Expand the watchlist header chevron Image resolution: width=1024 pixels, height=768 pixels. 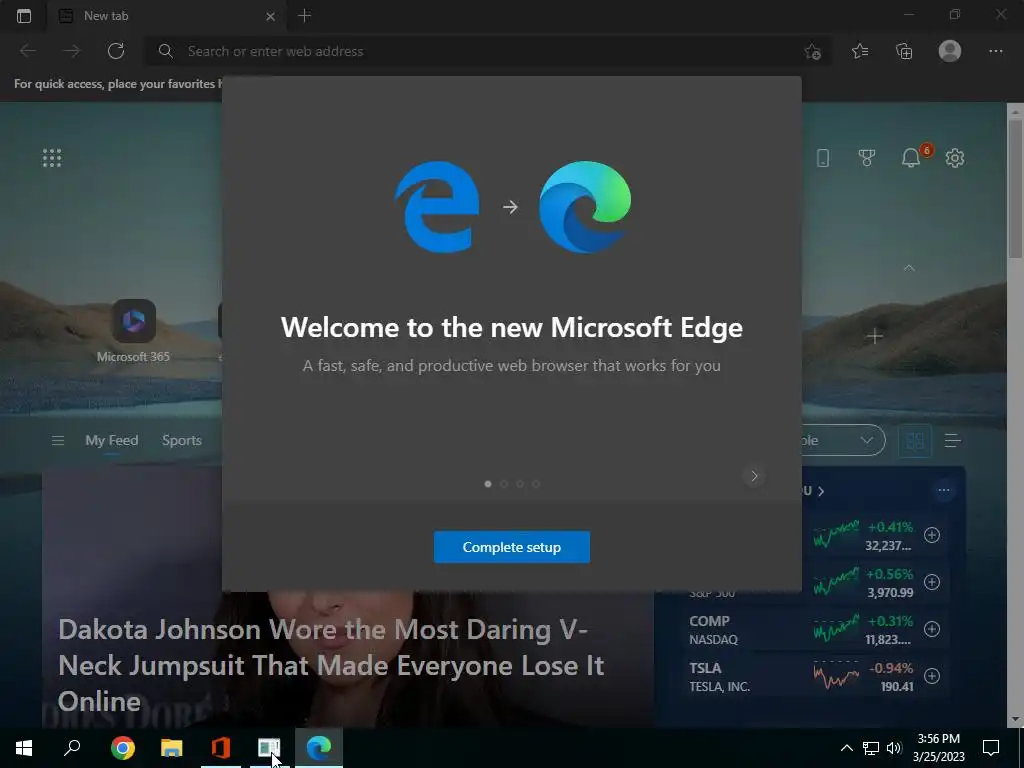[x=821, y=491]
